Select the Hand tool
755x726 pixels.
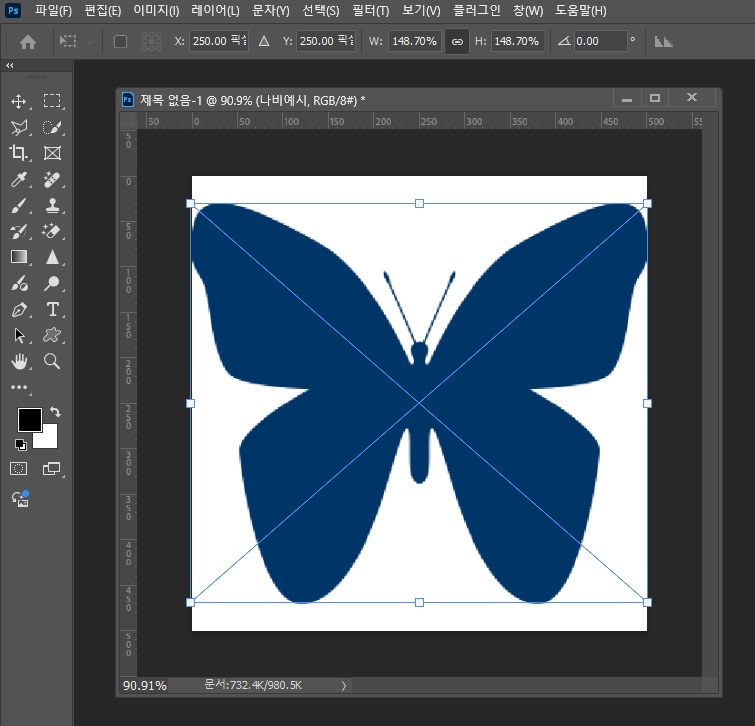[x=19, y=361]
